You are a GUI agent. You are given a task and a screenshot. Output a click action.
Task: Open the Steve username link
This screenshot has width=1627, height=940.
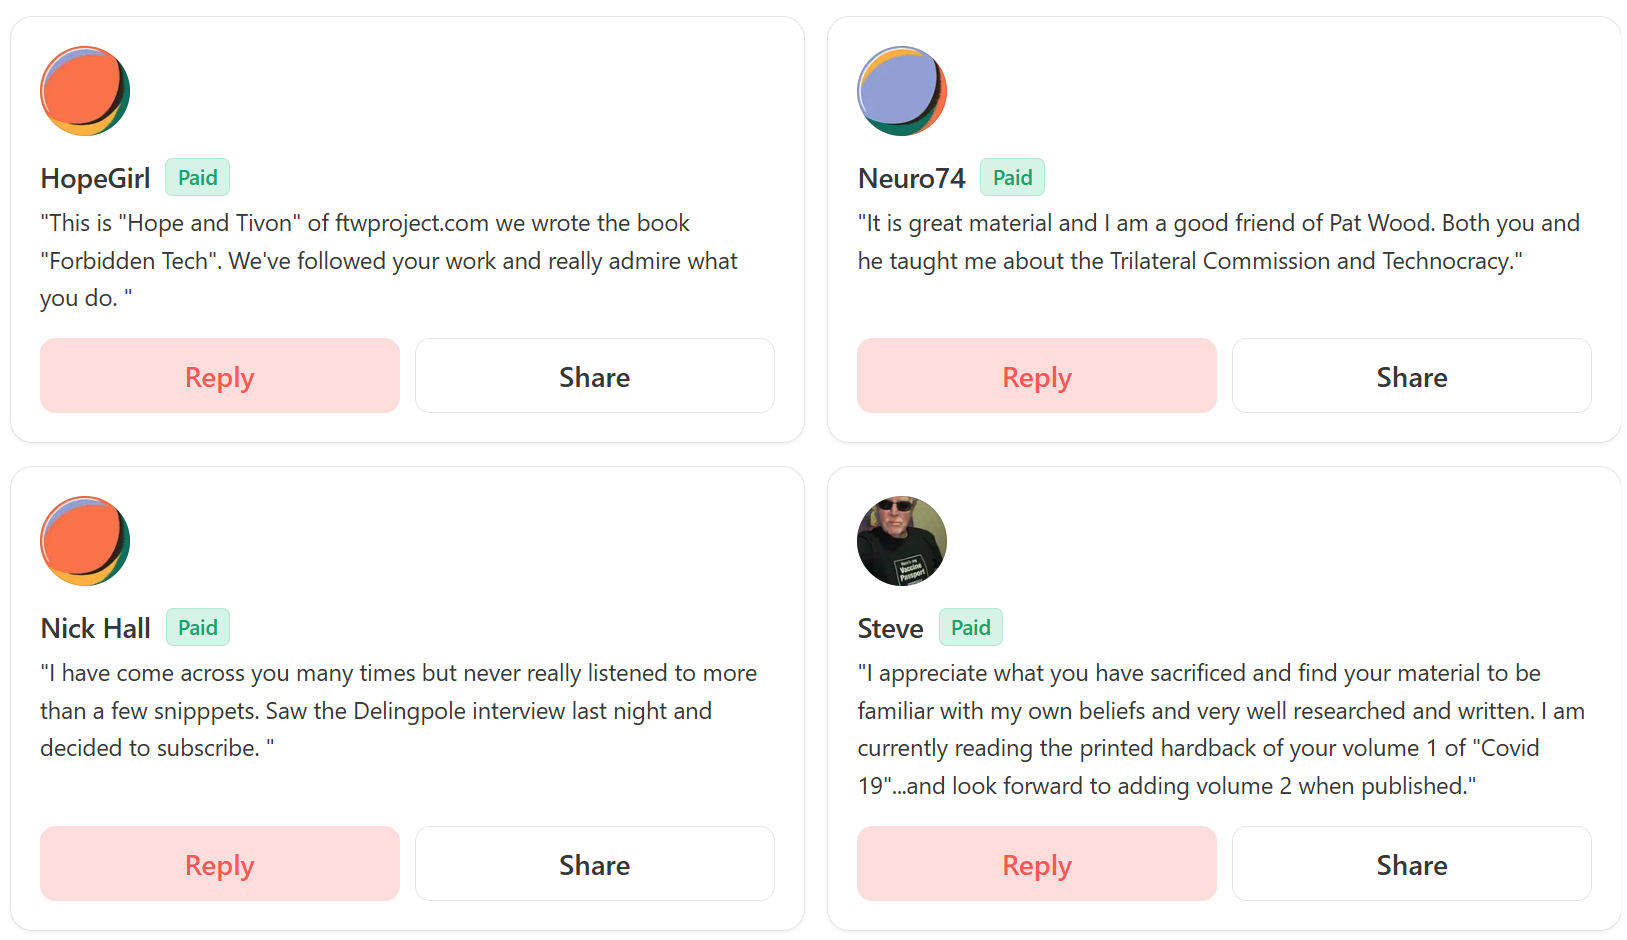pyautogui.click(x=890, y=629)
